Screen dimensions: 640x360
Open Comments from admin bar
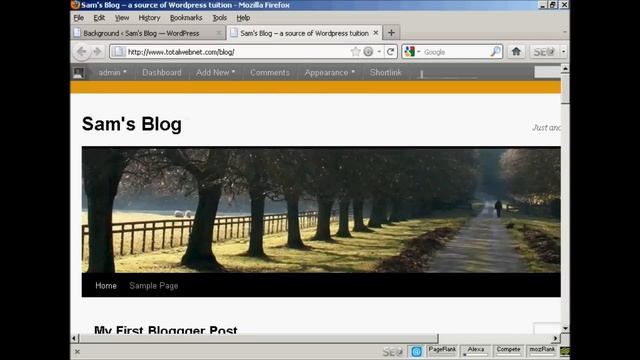click(x=270, y=72)
